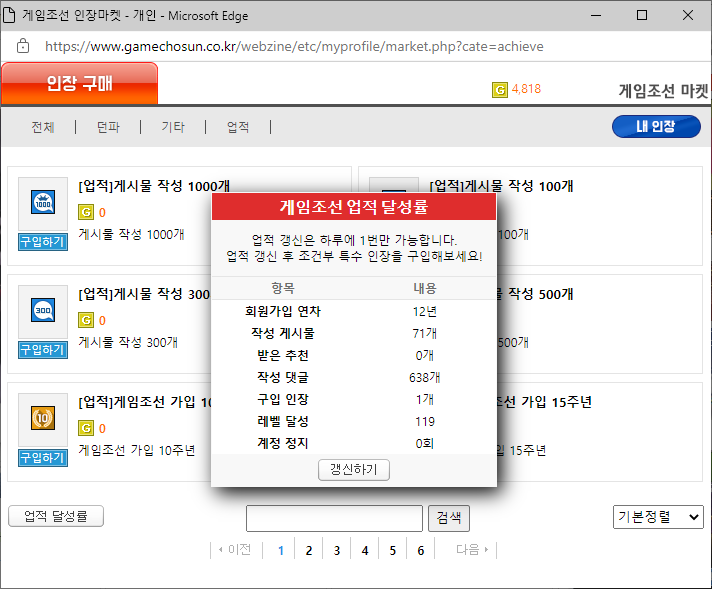Go to page 3

point(337,550)
